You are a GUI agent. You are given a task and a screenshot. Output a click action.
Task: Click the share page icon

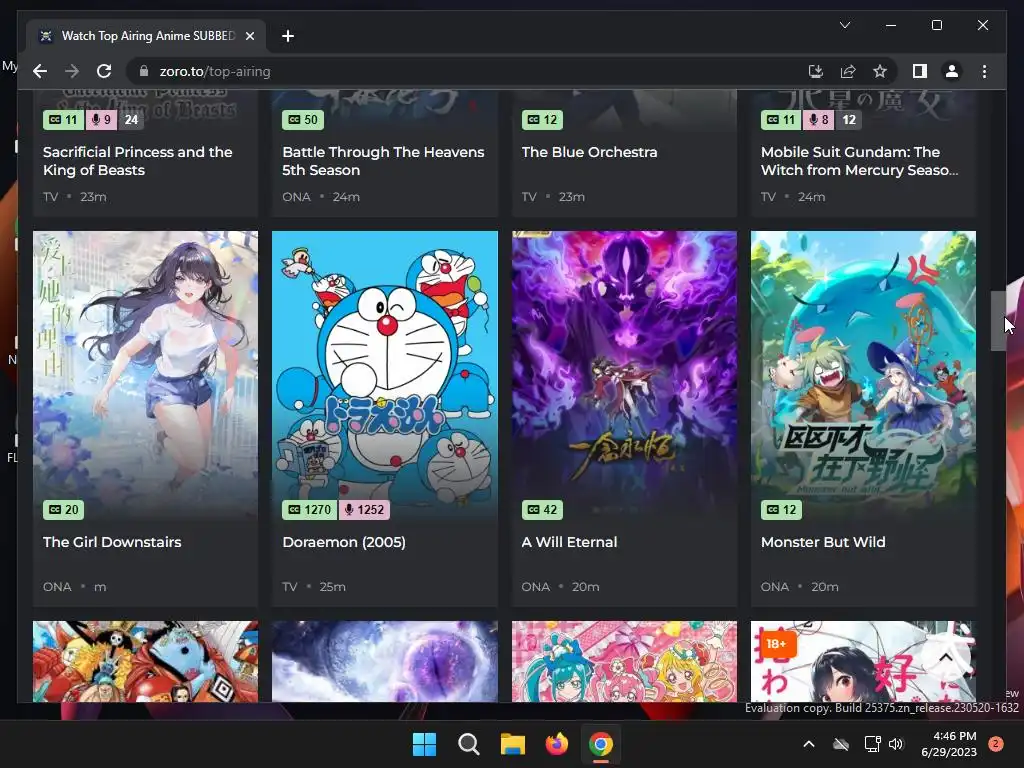coord(848,71)
